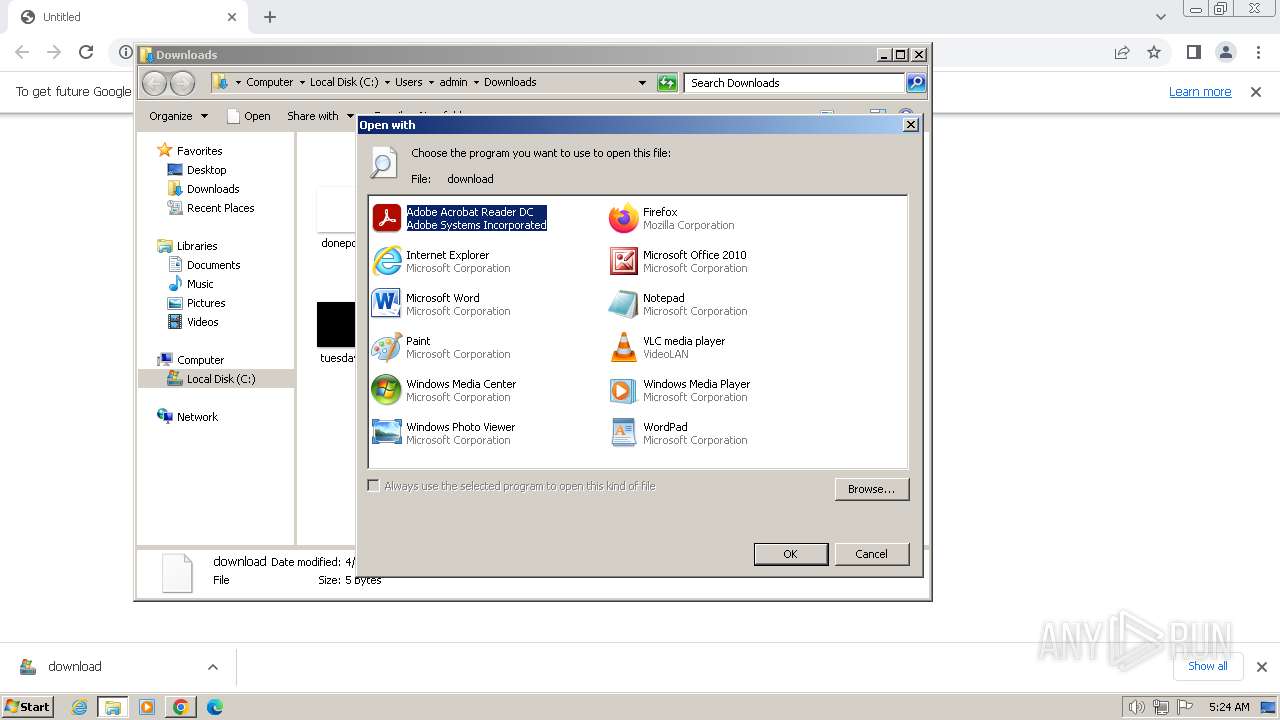
Task: Click the Open toolbar button in Explorer
Action: (x=249, y=116)
